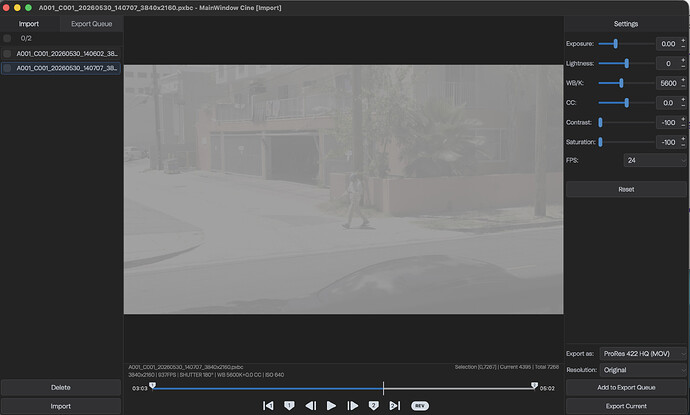Decrease Saturation with the minus stepper
The image size is (690, 415).
[683, 145]
